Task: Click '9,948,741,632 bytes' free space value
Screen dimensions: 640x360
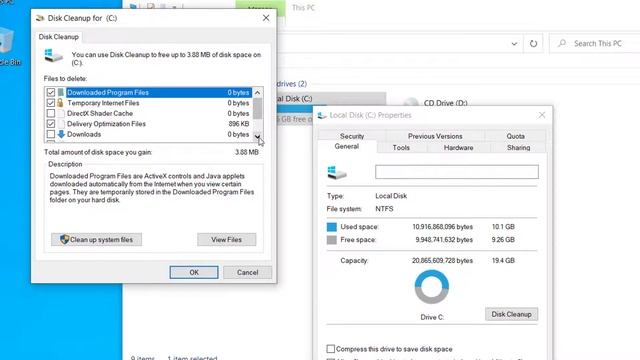Action: pos(444,240)
